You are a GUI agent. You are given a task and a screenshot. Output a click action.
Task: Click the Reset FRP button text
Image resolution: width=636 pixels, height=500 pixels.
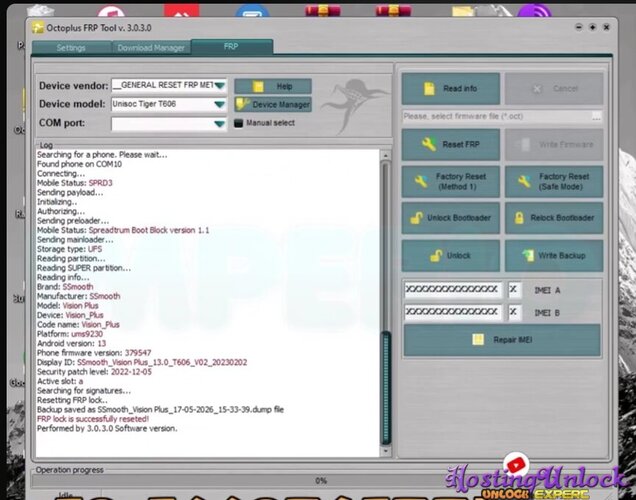(461, 144)
